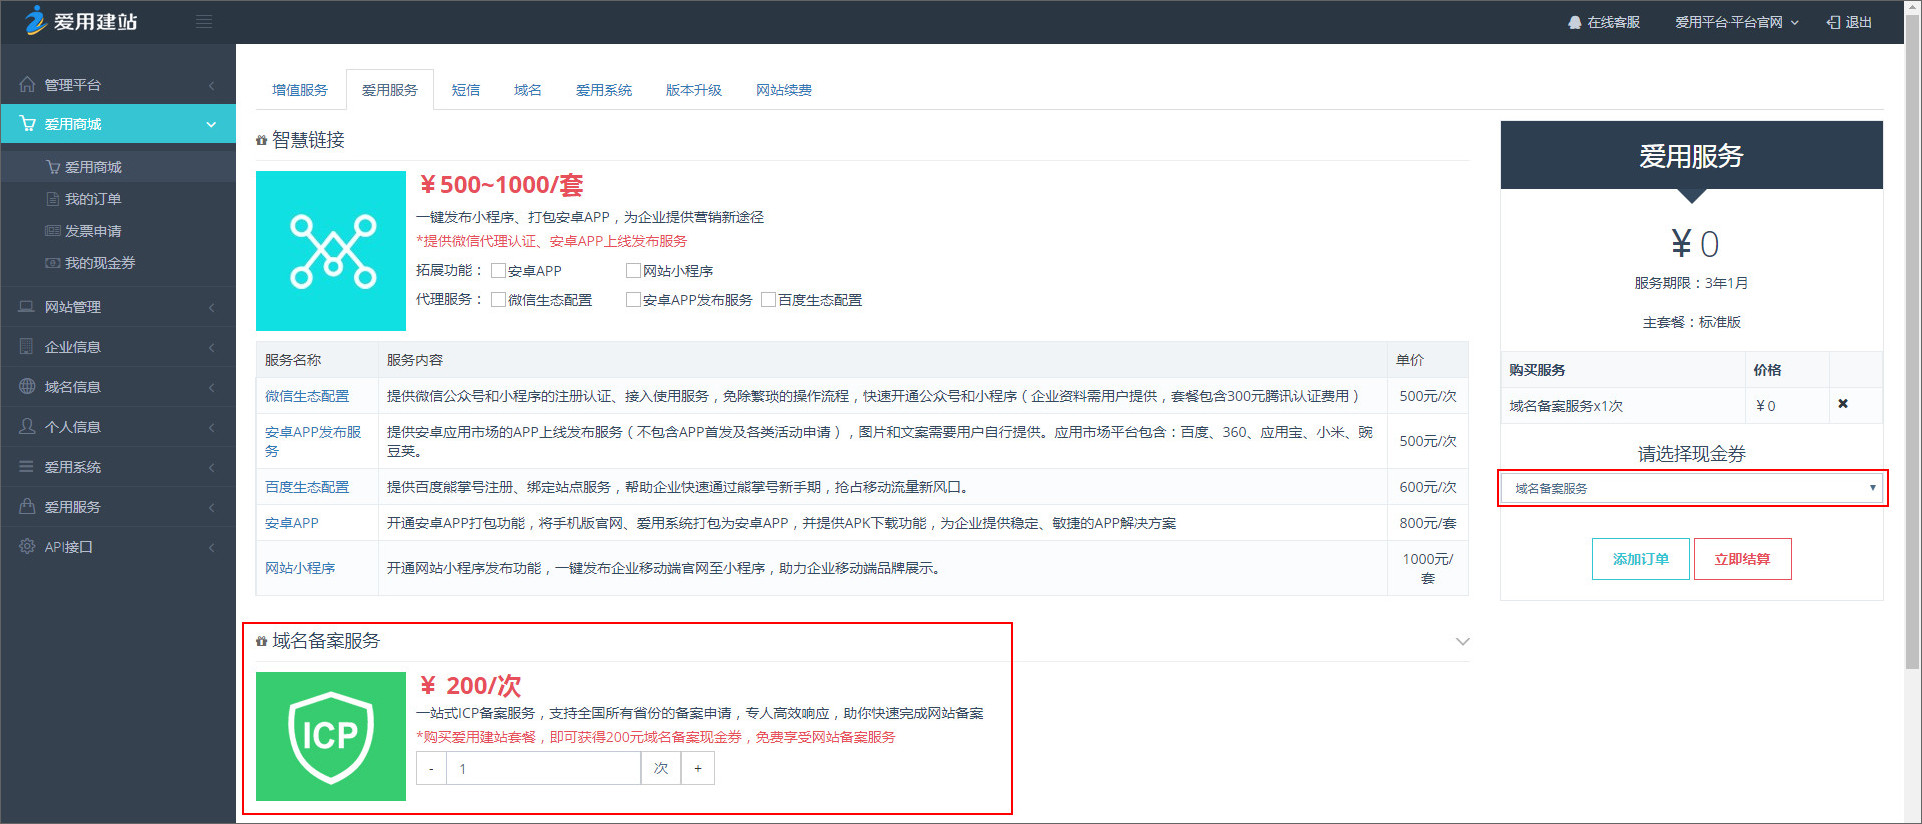This screenshot has width=1922, height=824.
Task: Click the green ICP shield image
Action: coord(331,736)
